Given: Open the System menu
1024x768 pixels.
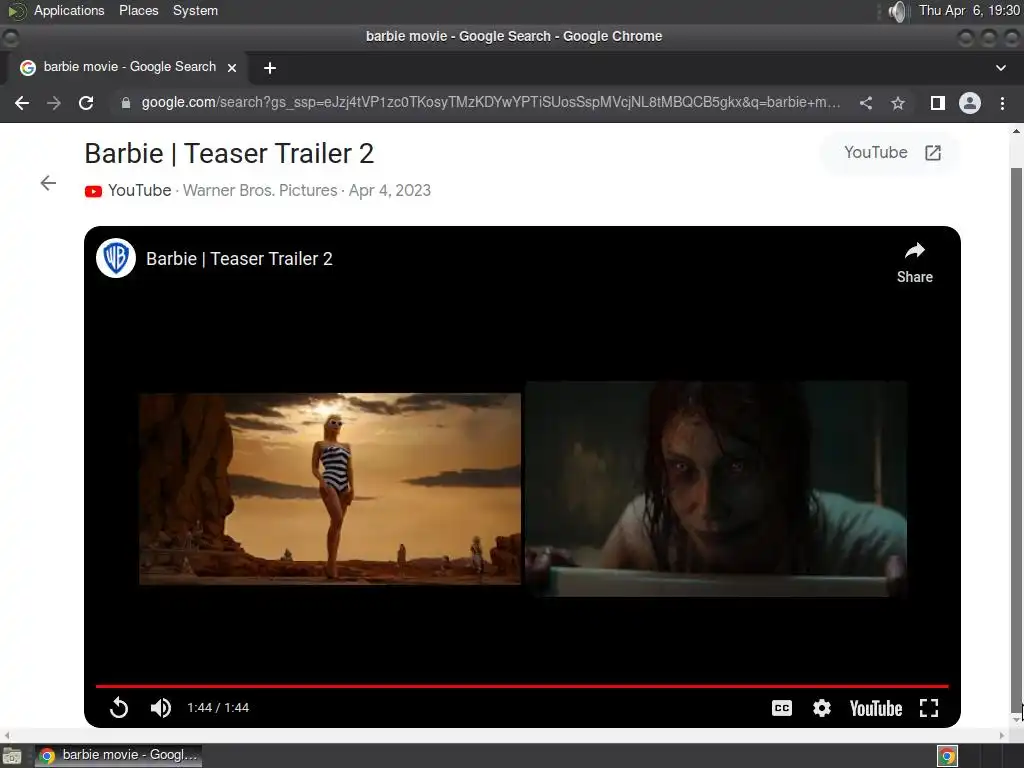Looking at the screenshot, I should [195, 10].
